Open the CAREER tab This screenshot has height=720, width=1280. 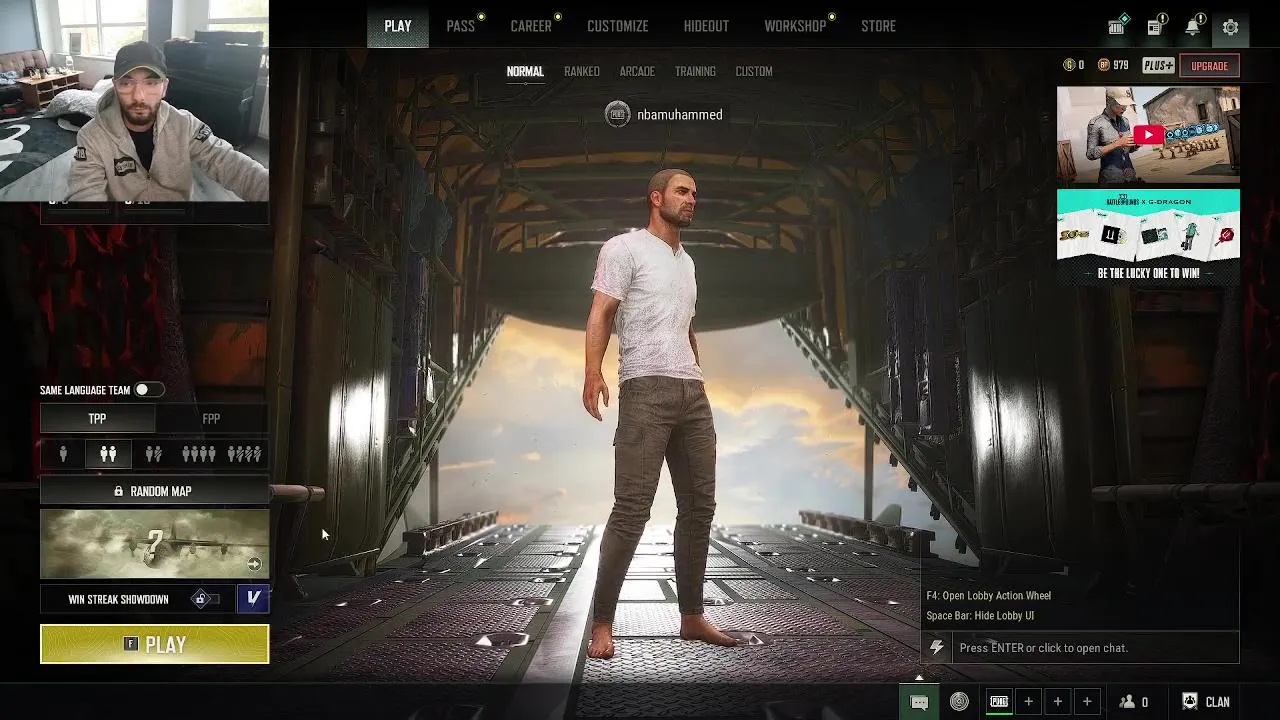pos(531,26)
